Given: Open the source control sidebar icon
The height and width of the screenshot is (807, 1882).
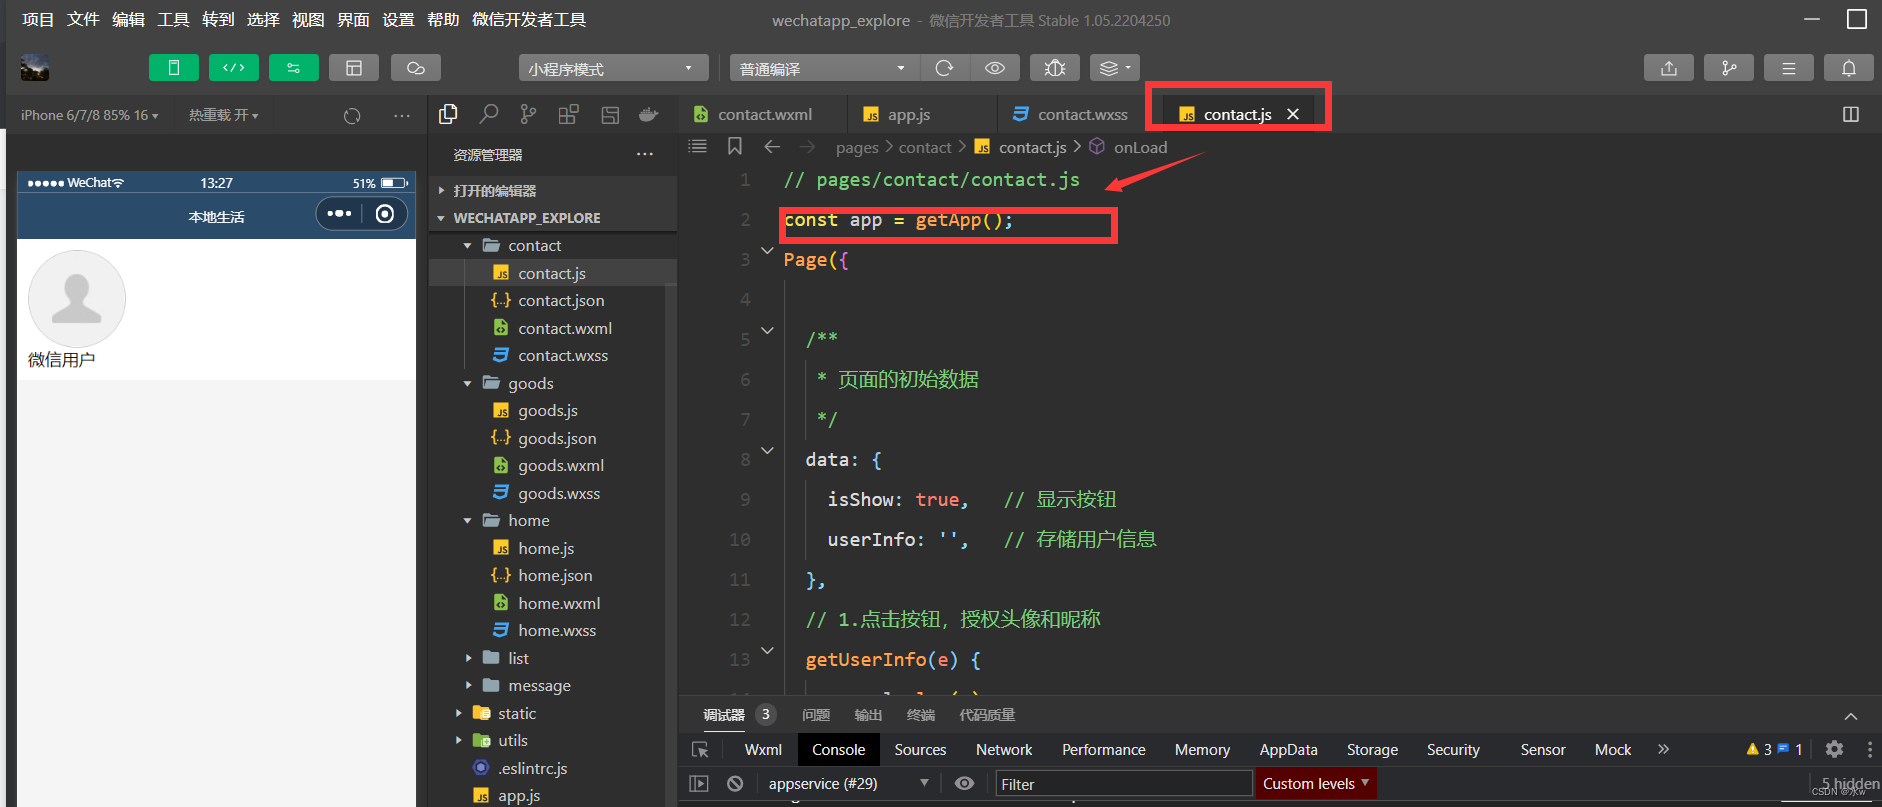Looking at the screenshot, I should [x=528, y=114].
